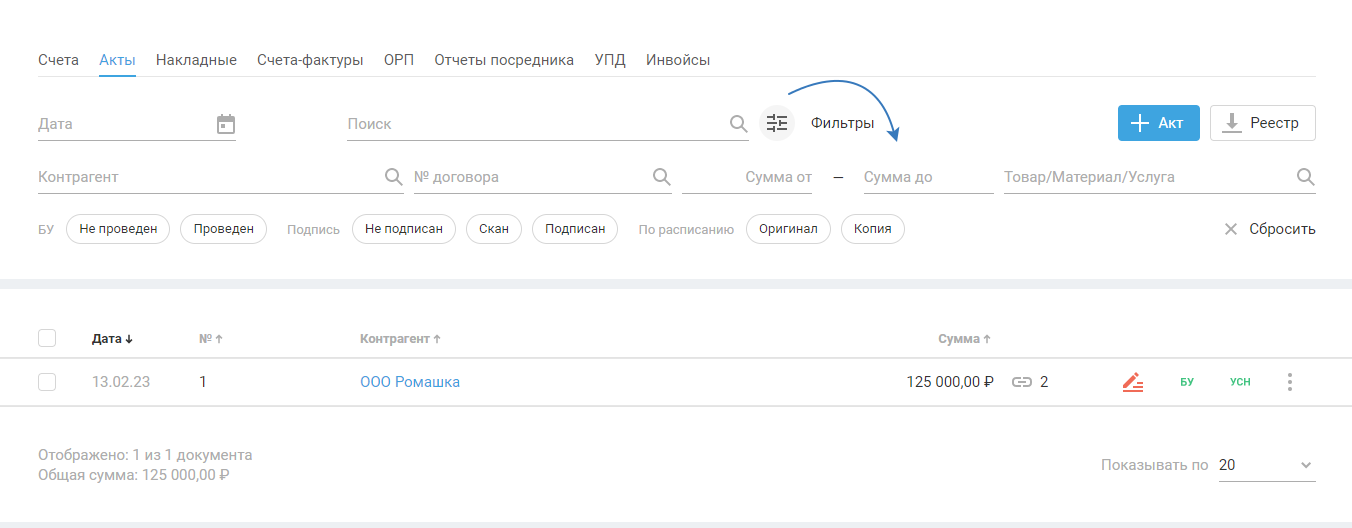The image size is (1352, 528).
Task: Open the ООО Ромашка contractor link
Action: [410, 382]
